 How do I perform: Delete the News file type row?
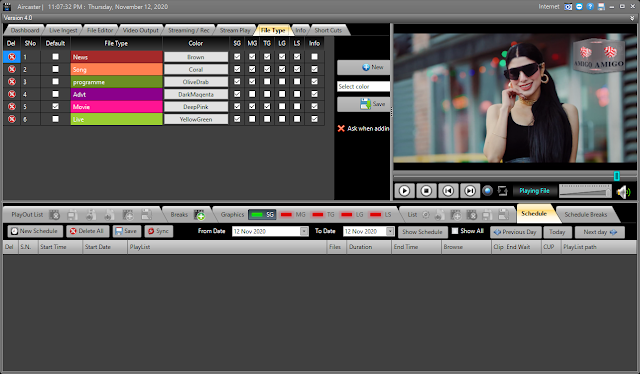[12, 57]
